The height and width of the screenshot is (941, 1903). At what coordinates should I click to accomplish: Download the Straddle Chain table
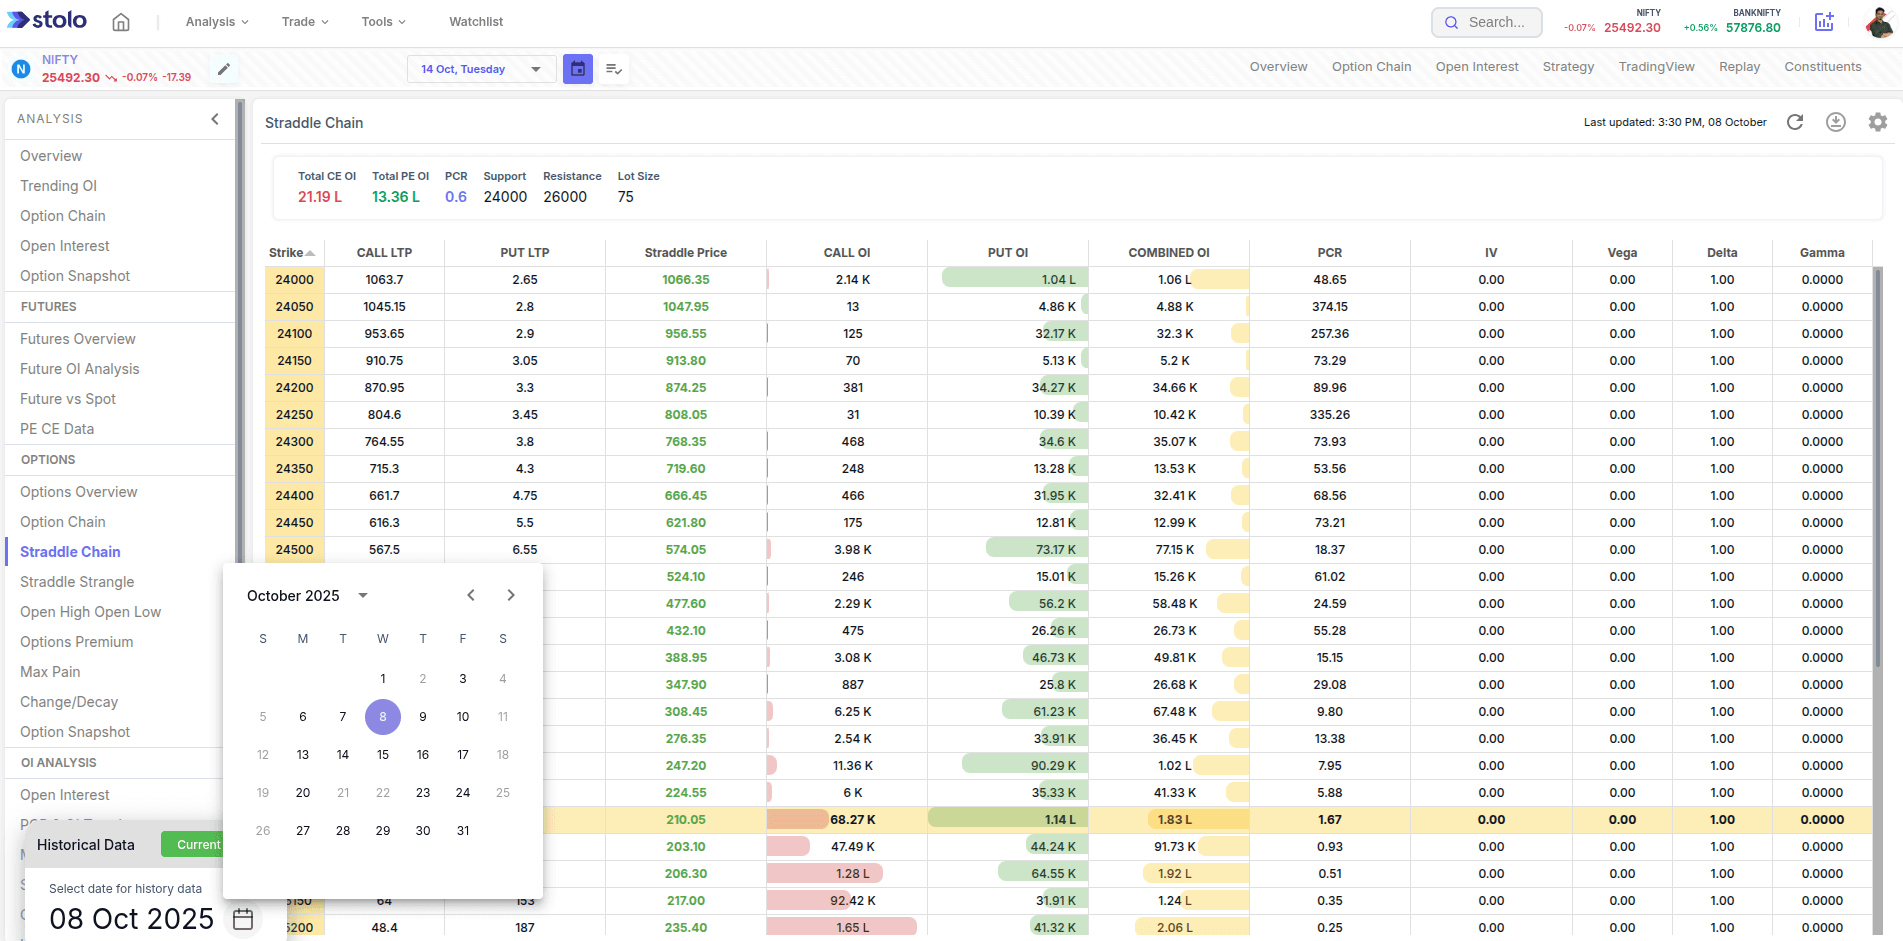click(x=1836, y=122)
